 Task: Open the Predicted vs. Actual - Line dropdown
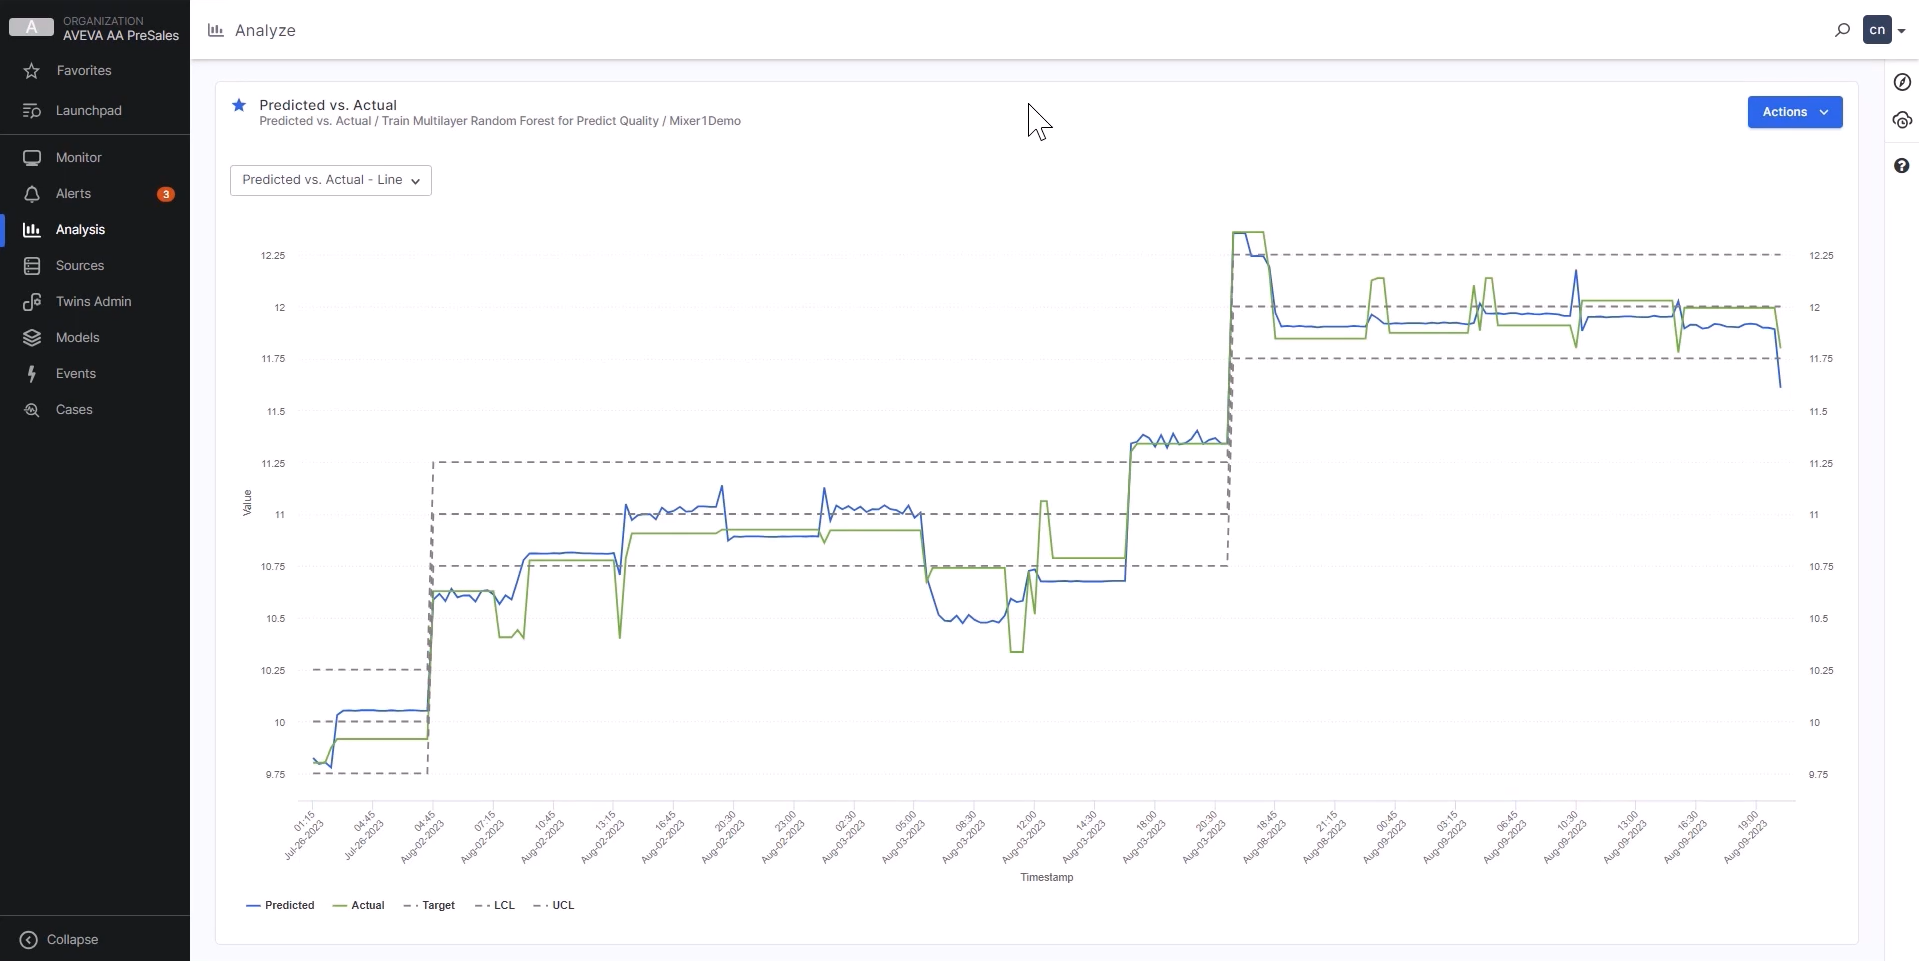331,181
